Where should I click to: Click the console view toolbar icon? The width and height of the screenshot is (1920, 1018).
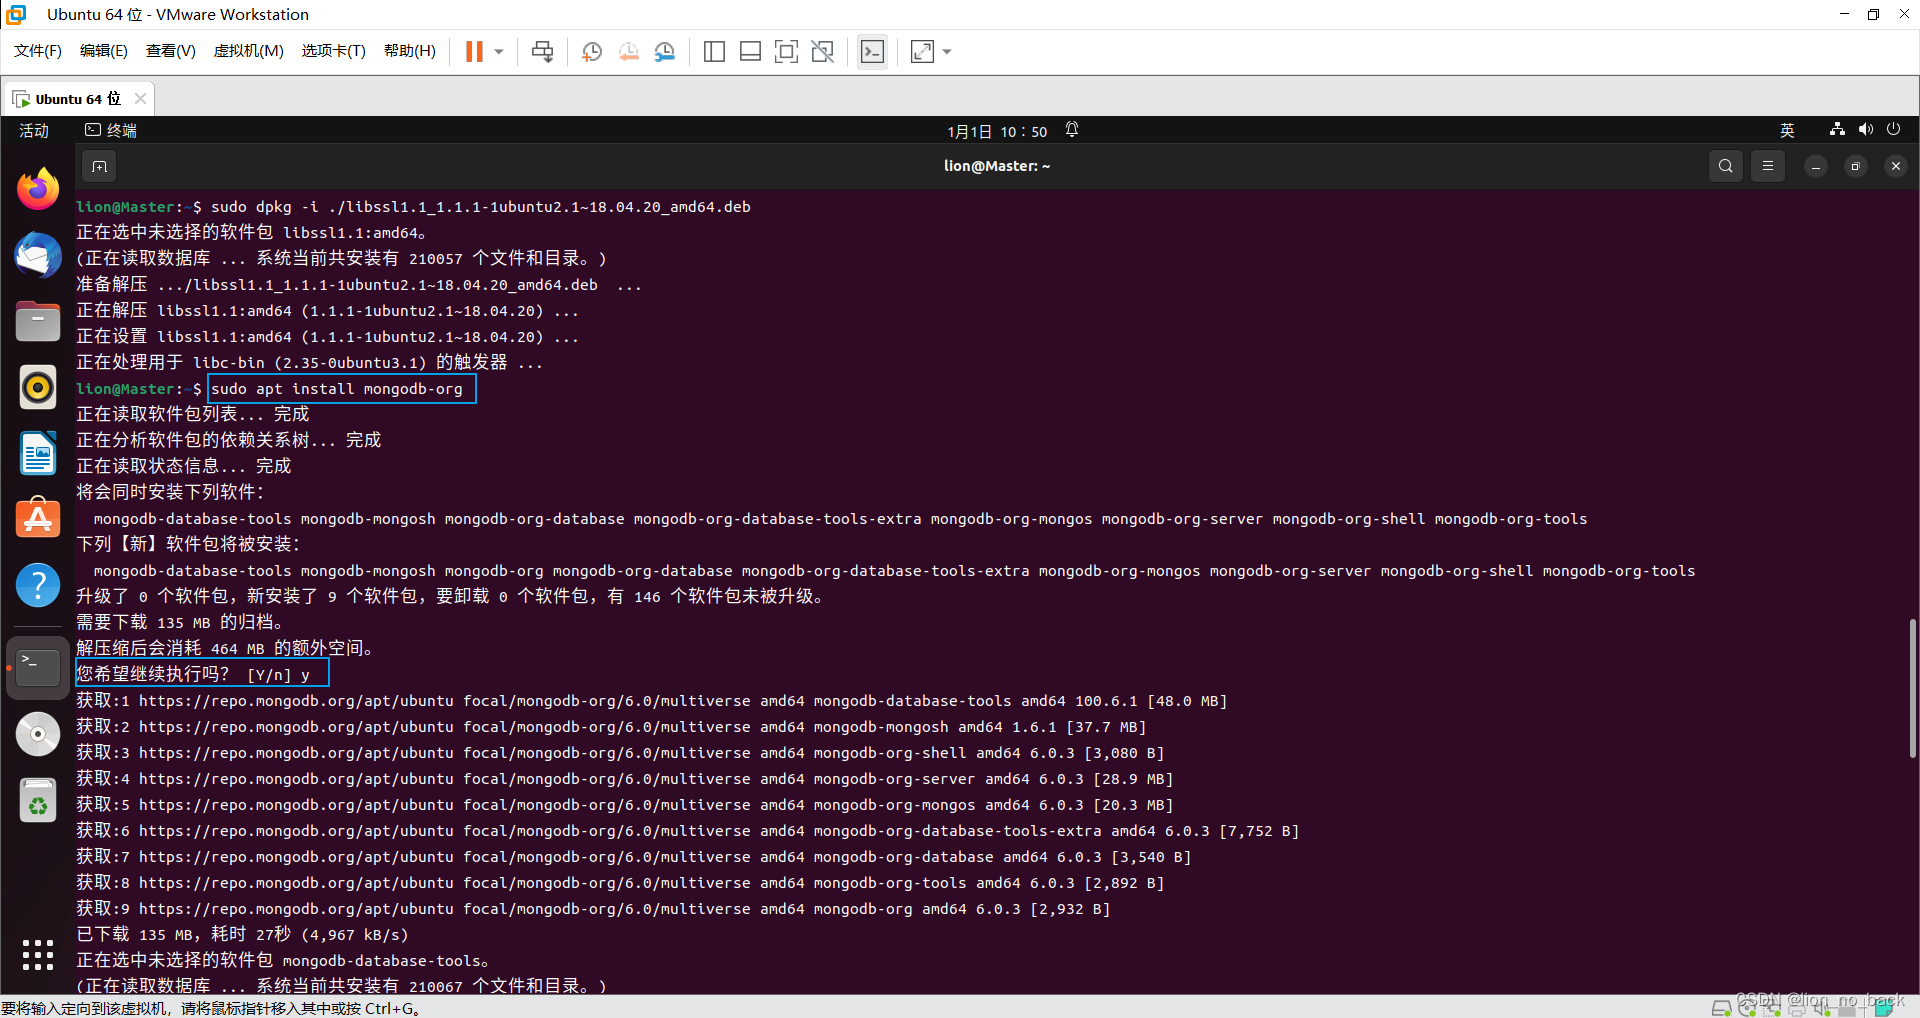point(872,51)
